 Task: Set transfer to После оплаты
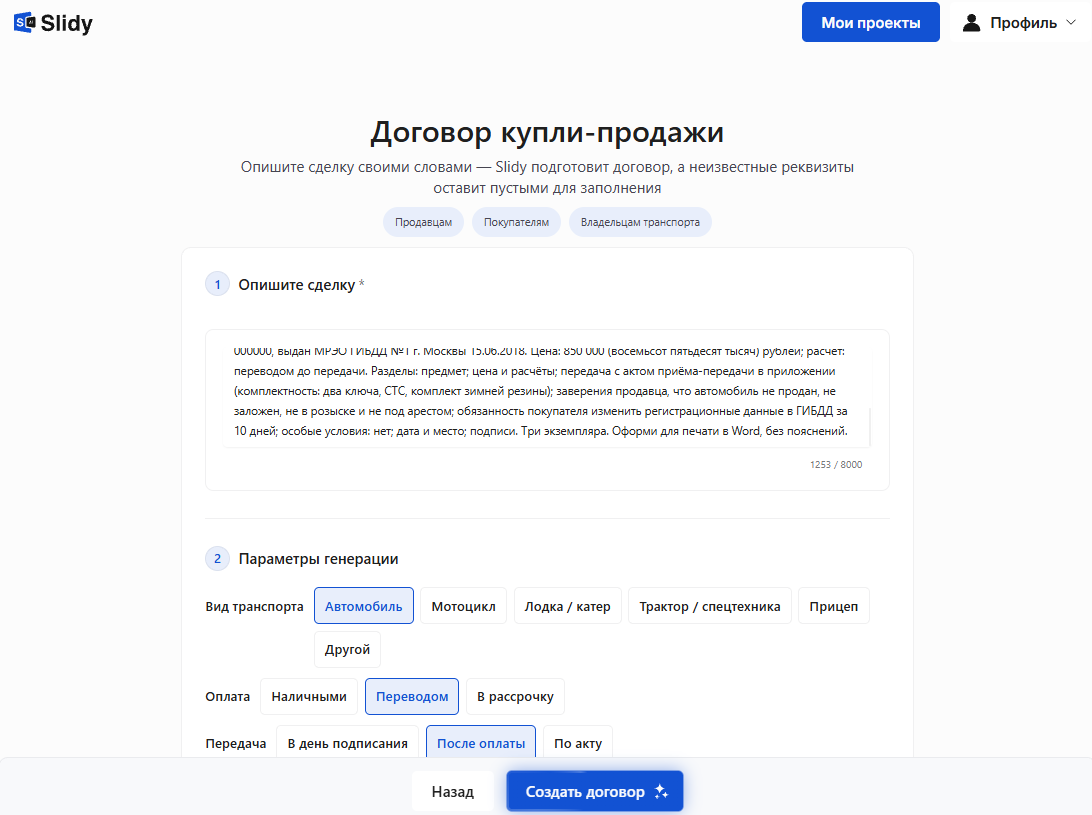coord(481,743)
